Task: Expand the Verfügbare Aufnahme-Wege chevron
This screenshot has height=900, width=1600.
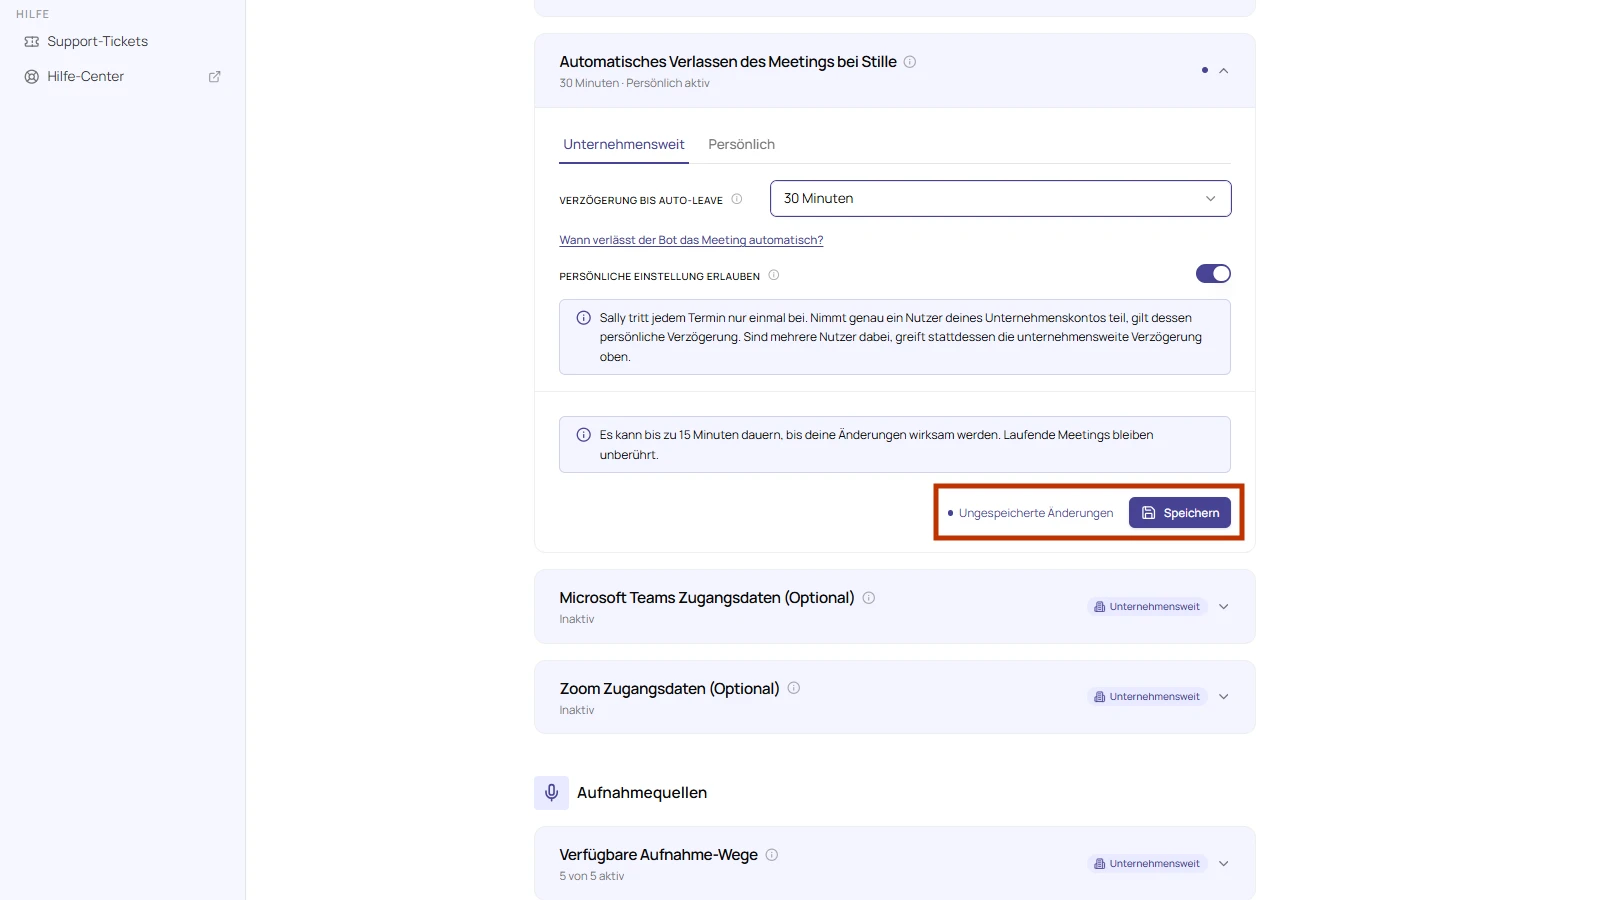Action: (1223, 864)
